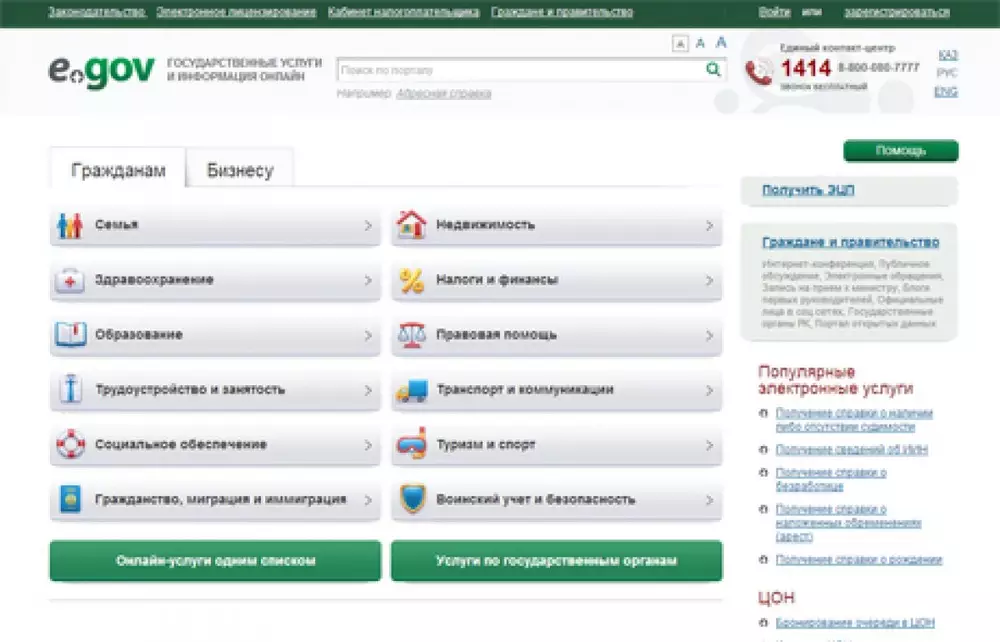Click the open book icon for Образование
This screenshot has width=1000, height=642.
tap(69, 335)
